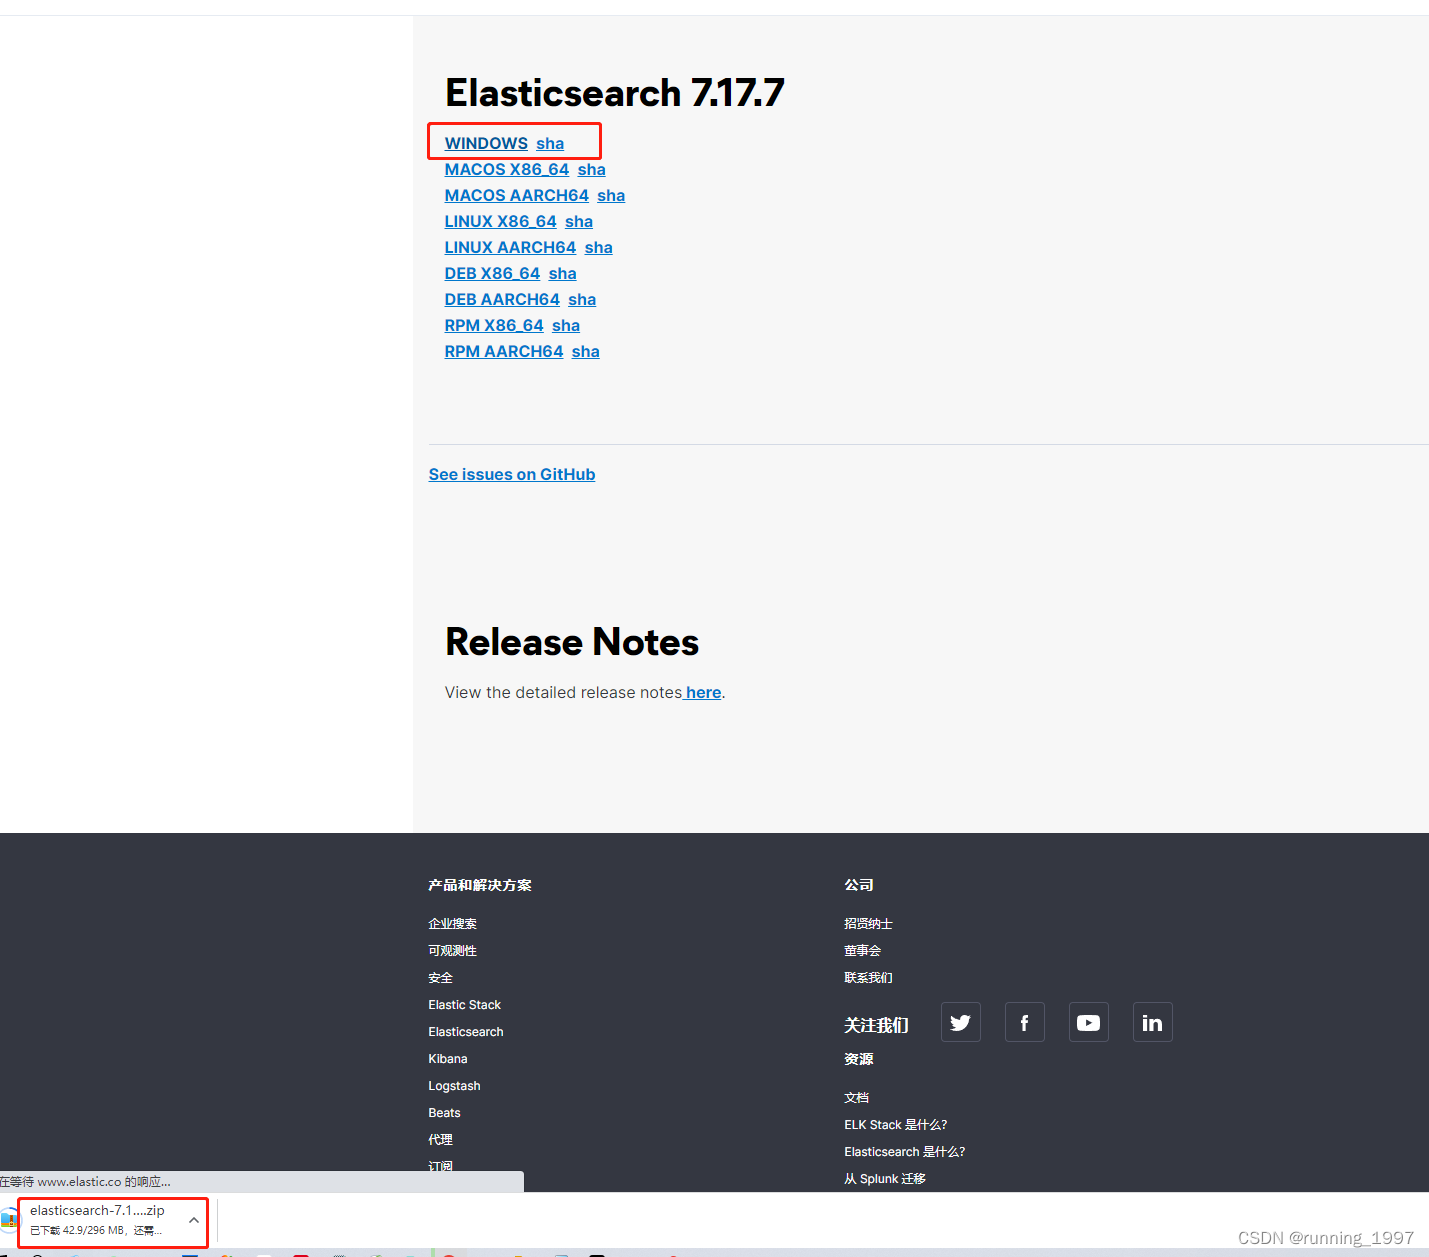Open Elastic's Twitter page
This screenshot has width=1429, height=1257.
tap(960, 1022)
